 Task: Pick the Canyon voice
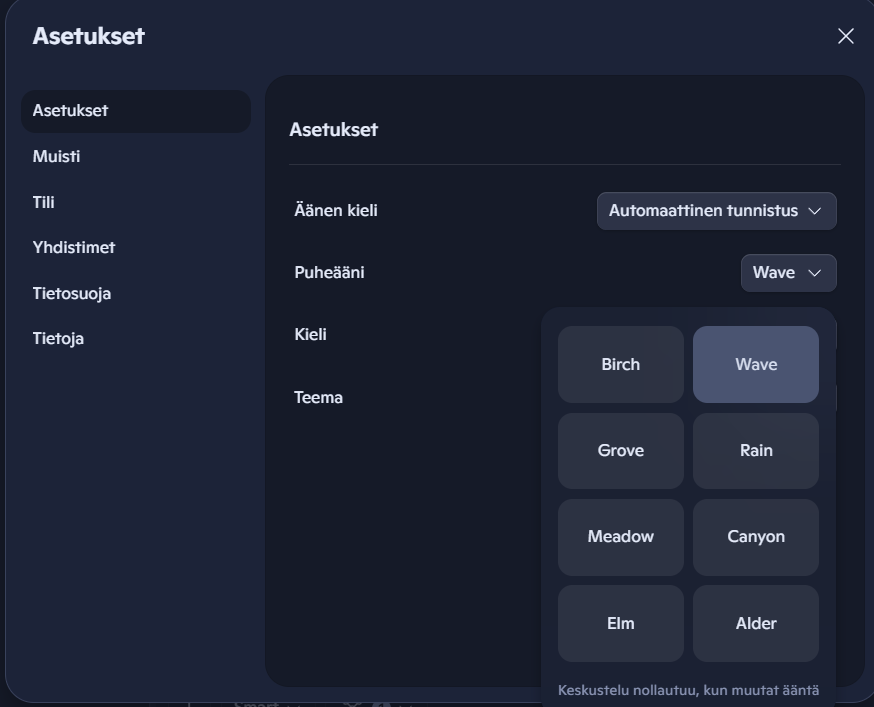pyautogui.click(x=755, y=537)
